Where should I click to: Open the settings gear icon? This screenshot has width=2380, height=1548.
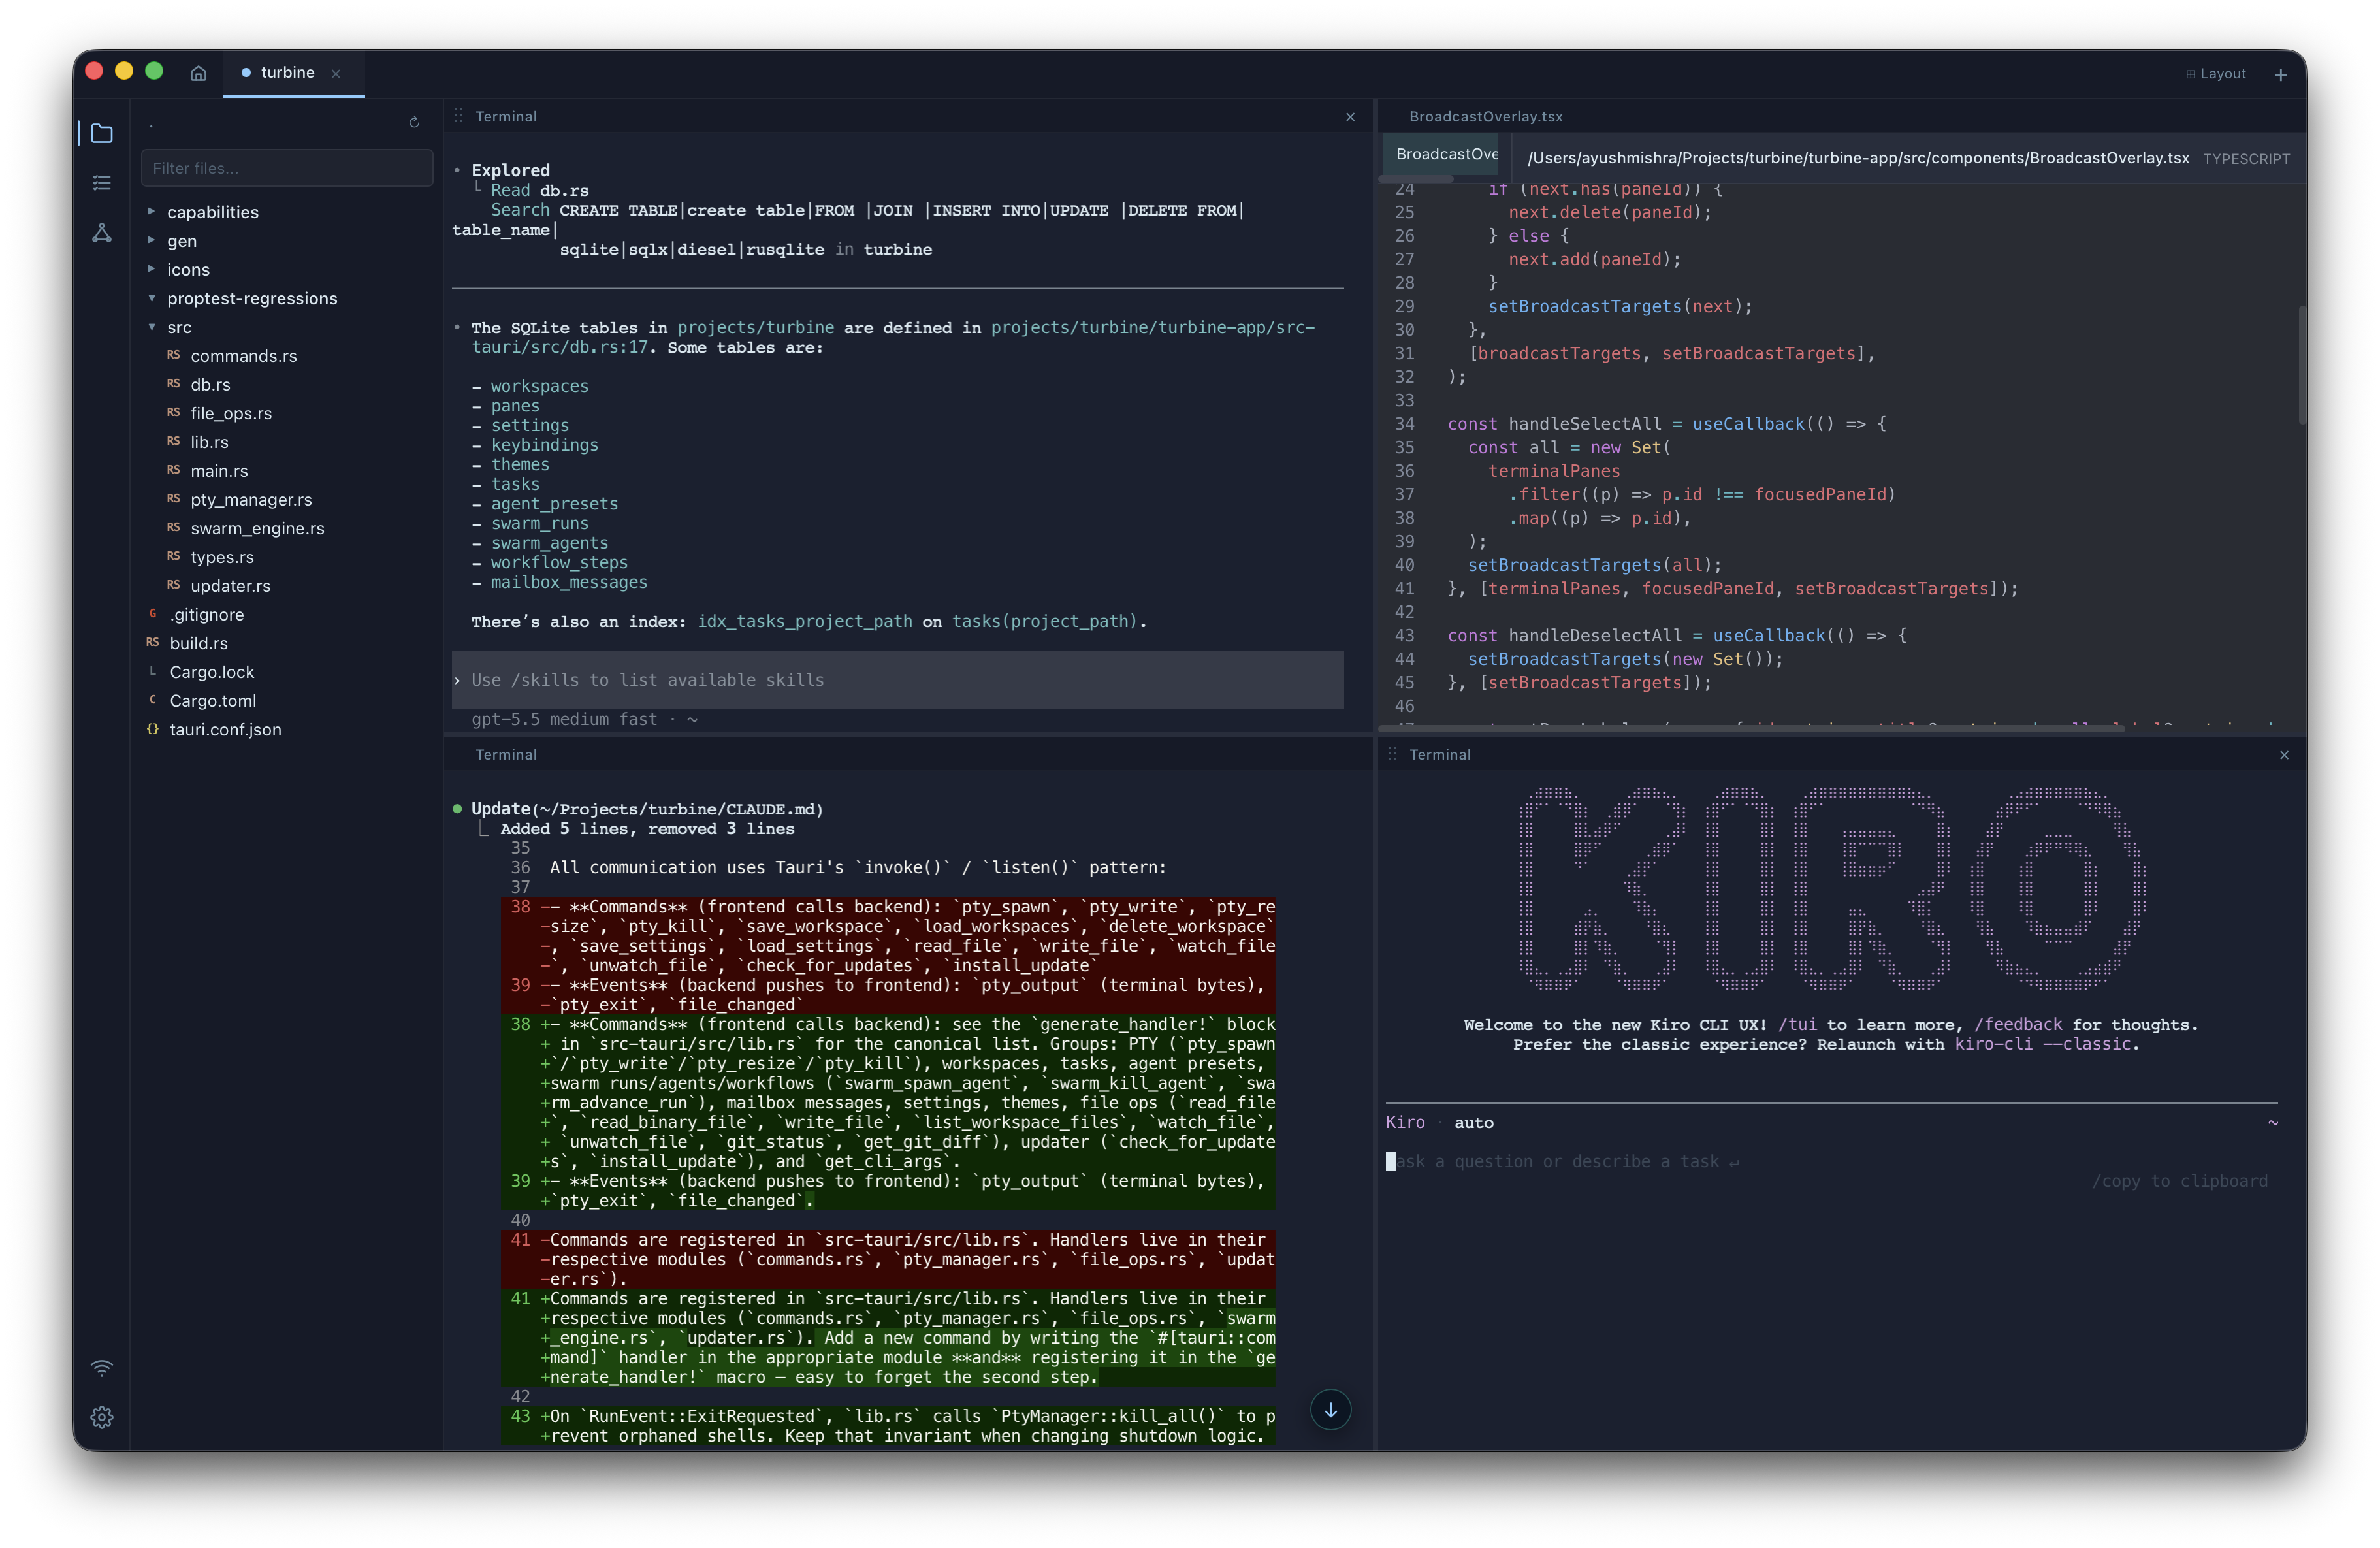[x=102, y=1417]
